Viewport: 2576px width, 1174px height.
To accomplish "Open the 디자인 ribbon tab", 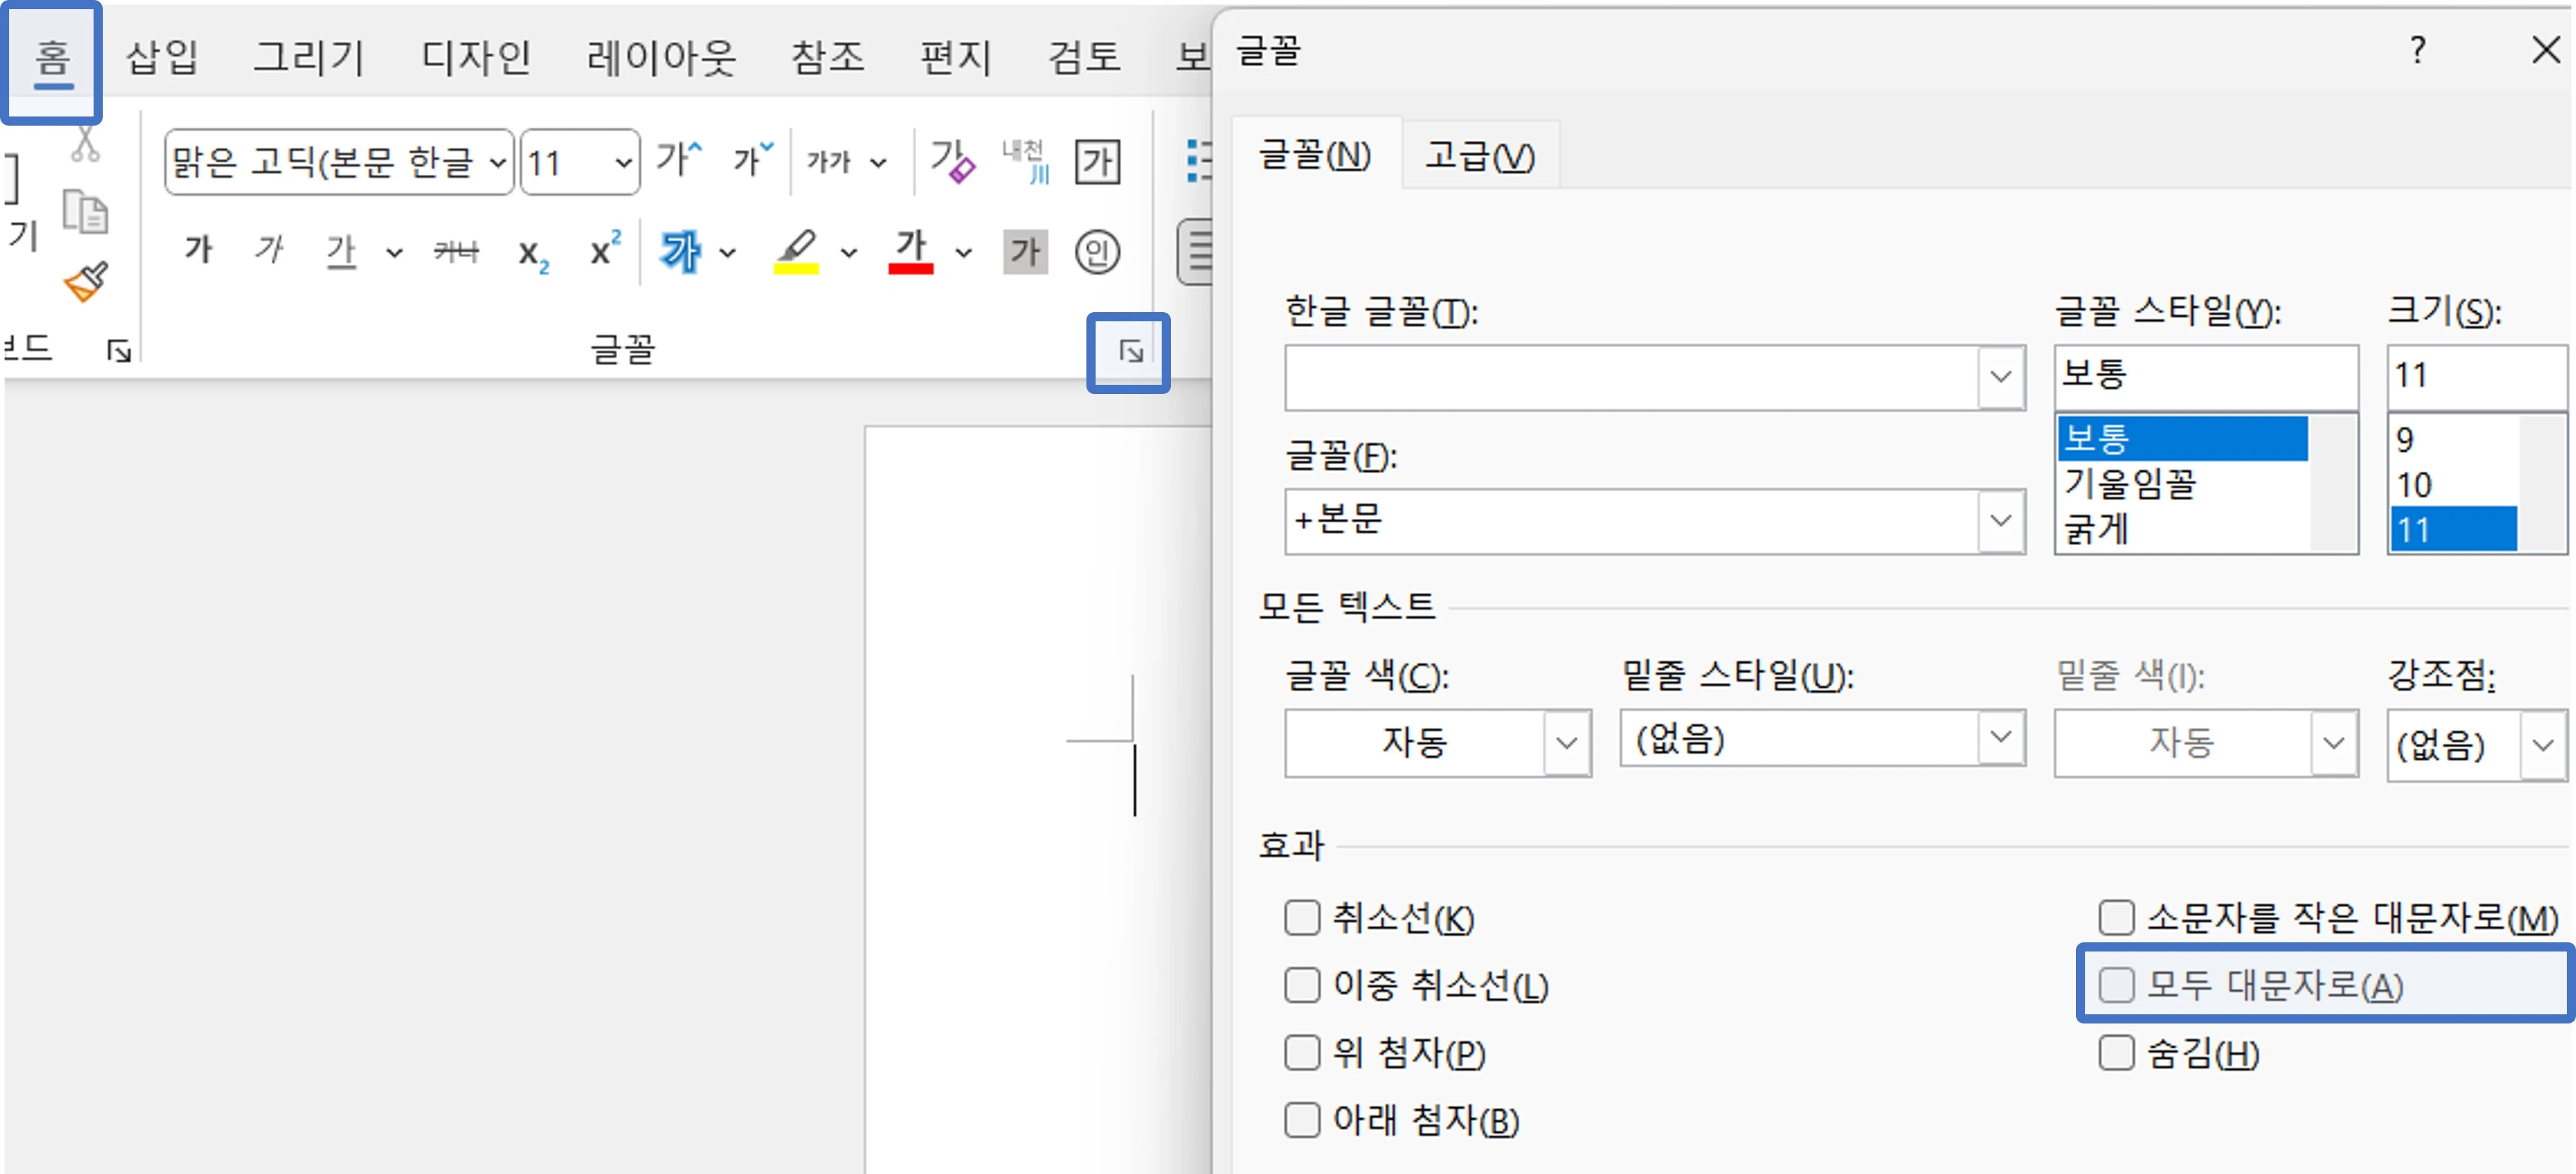I will coord(476,57).
